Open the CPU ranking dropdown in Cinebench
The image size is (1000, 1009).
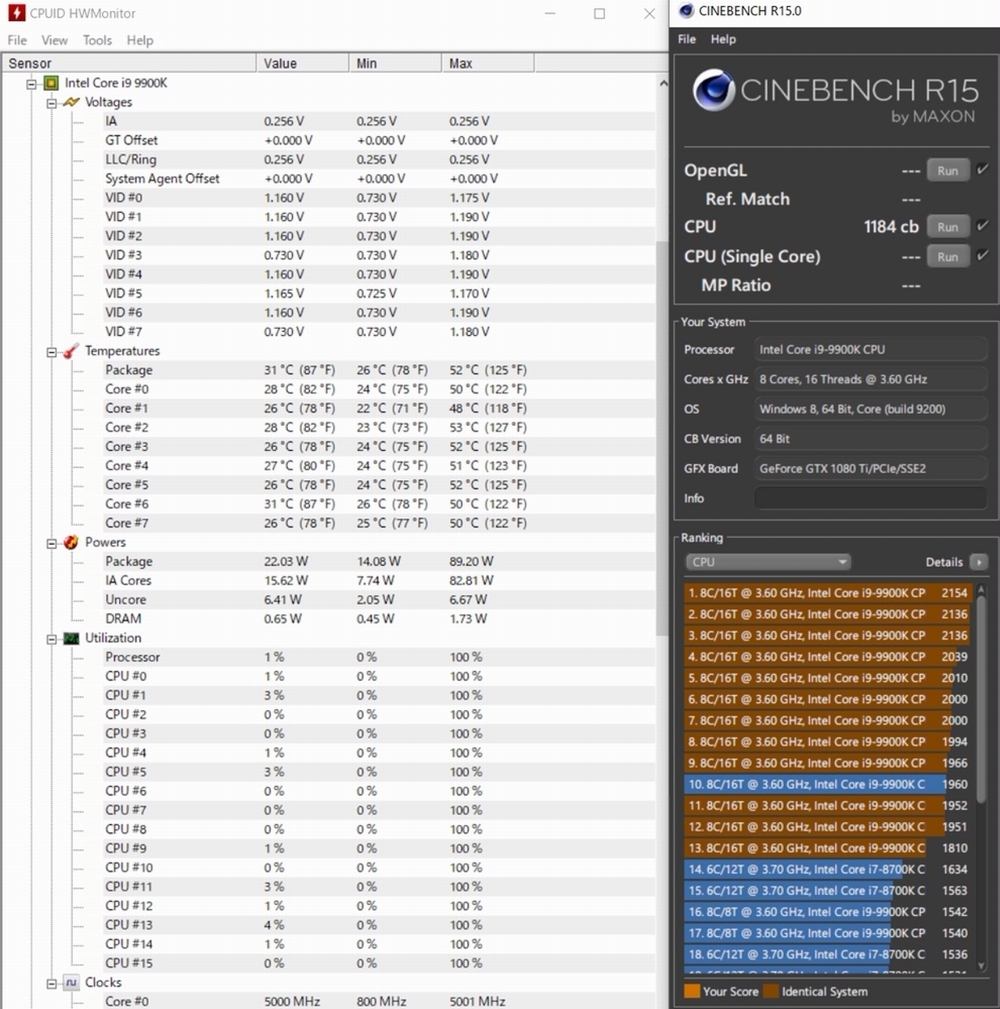click(x=768, y=562)
